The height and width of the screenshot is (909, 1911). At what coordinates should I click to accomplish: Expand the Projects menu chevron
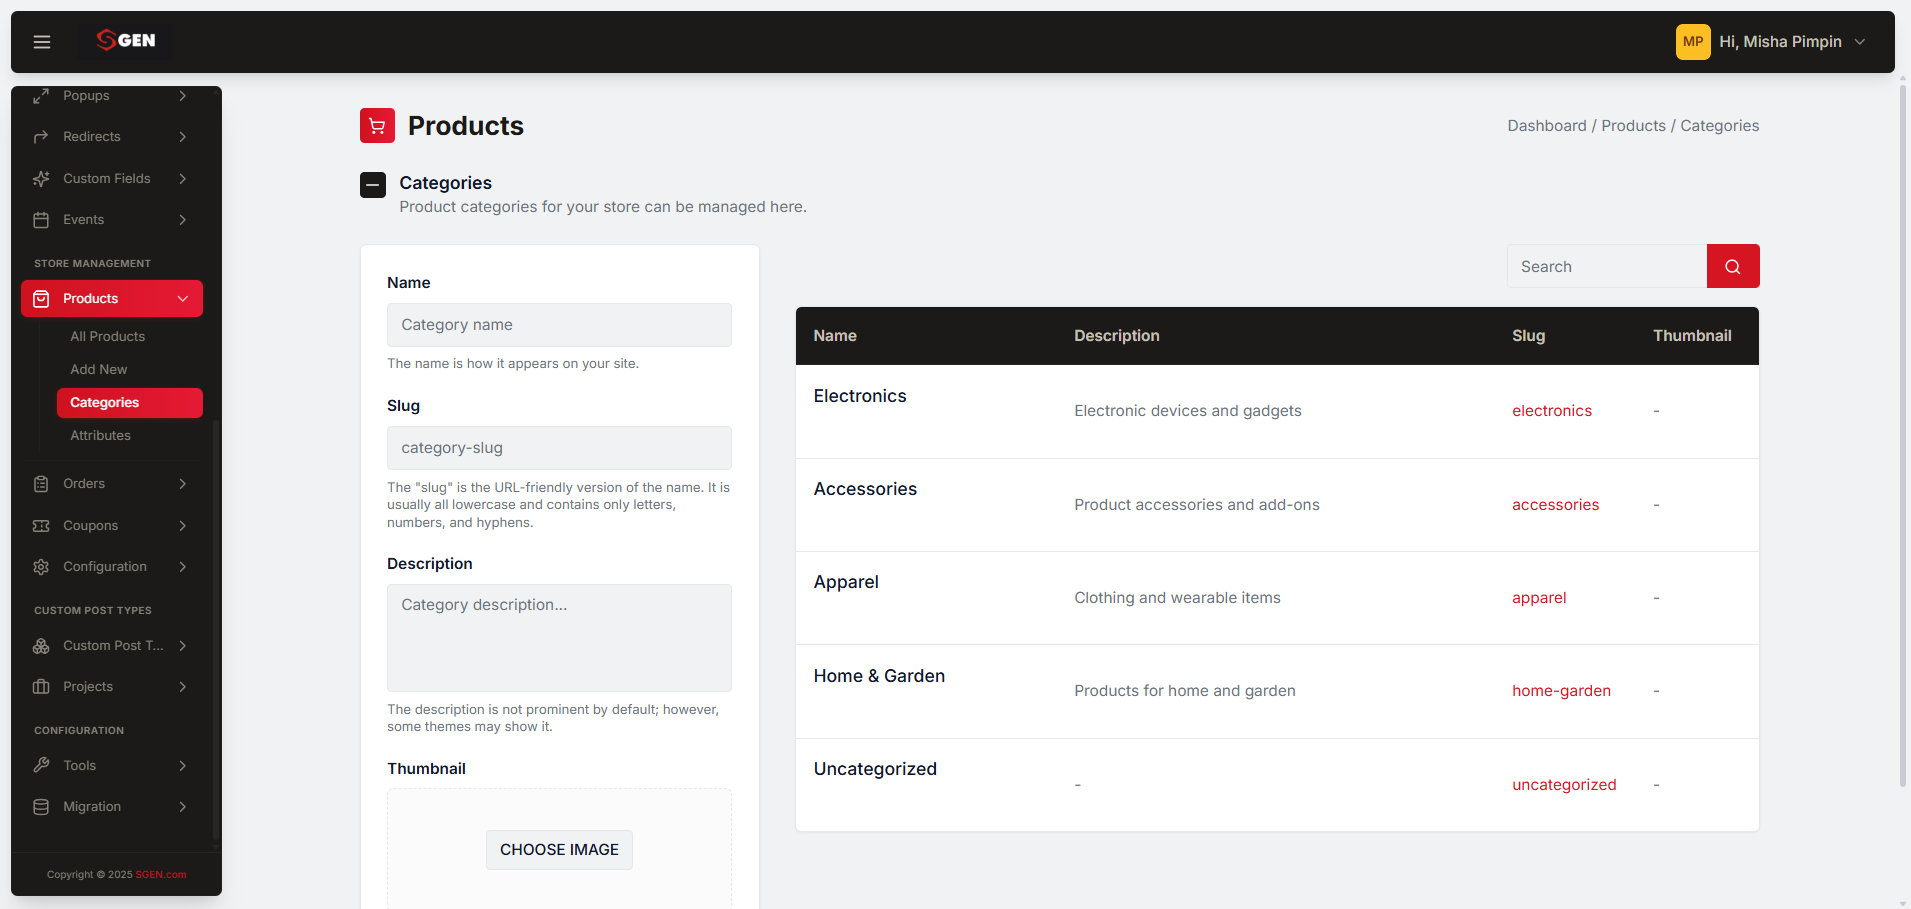tap(183, 687)
